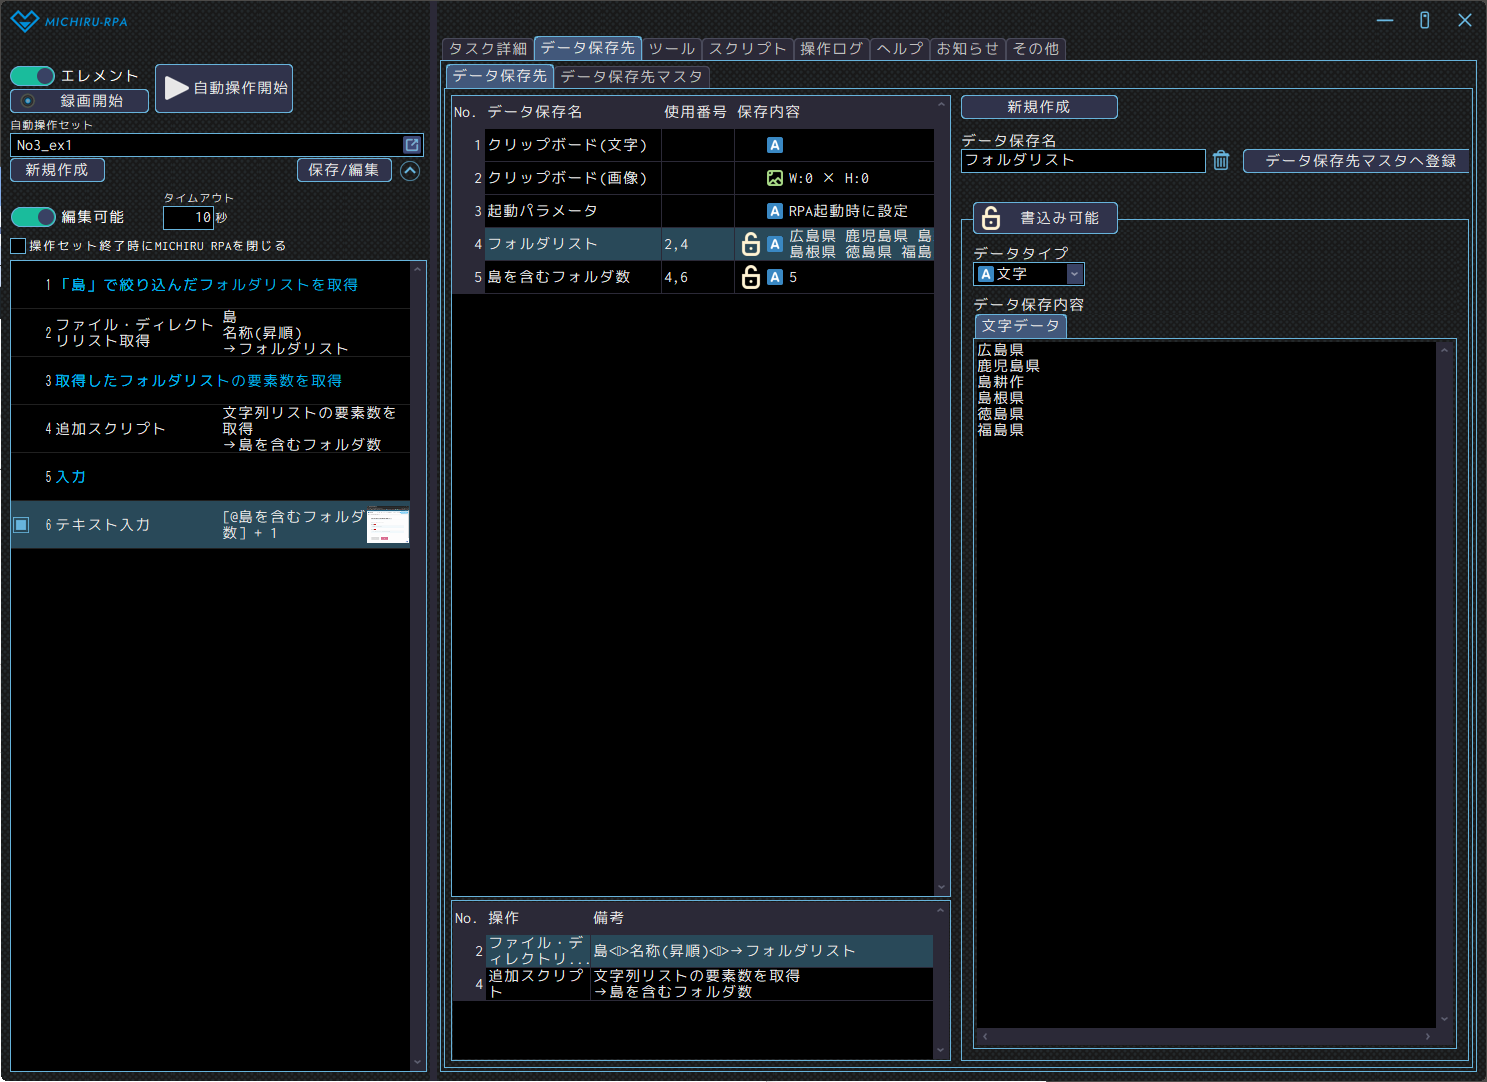Toggle the エレメント switch
Viewport: 1487px width, 1082px height.
[x=33, y=76]
